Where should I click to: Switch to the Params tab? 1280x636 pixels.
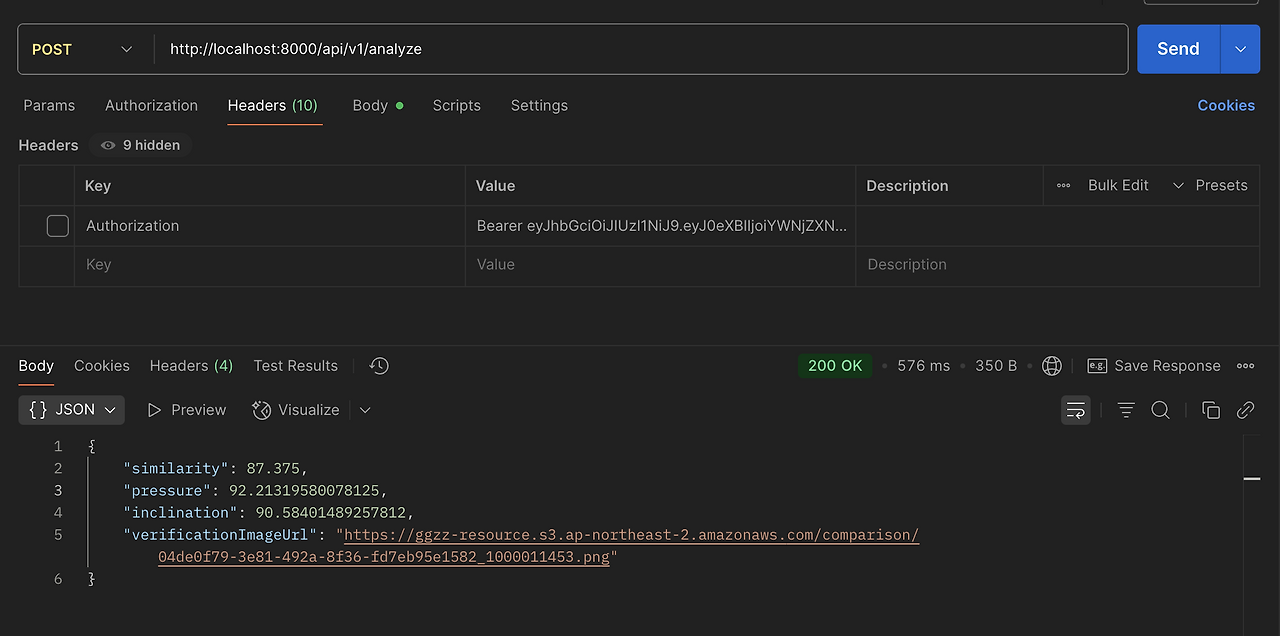[x=49, y=105]
